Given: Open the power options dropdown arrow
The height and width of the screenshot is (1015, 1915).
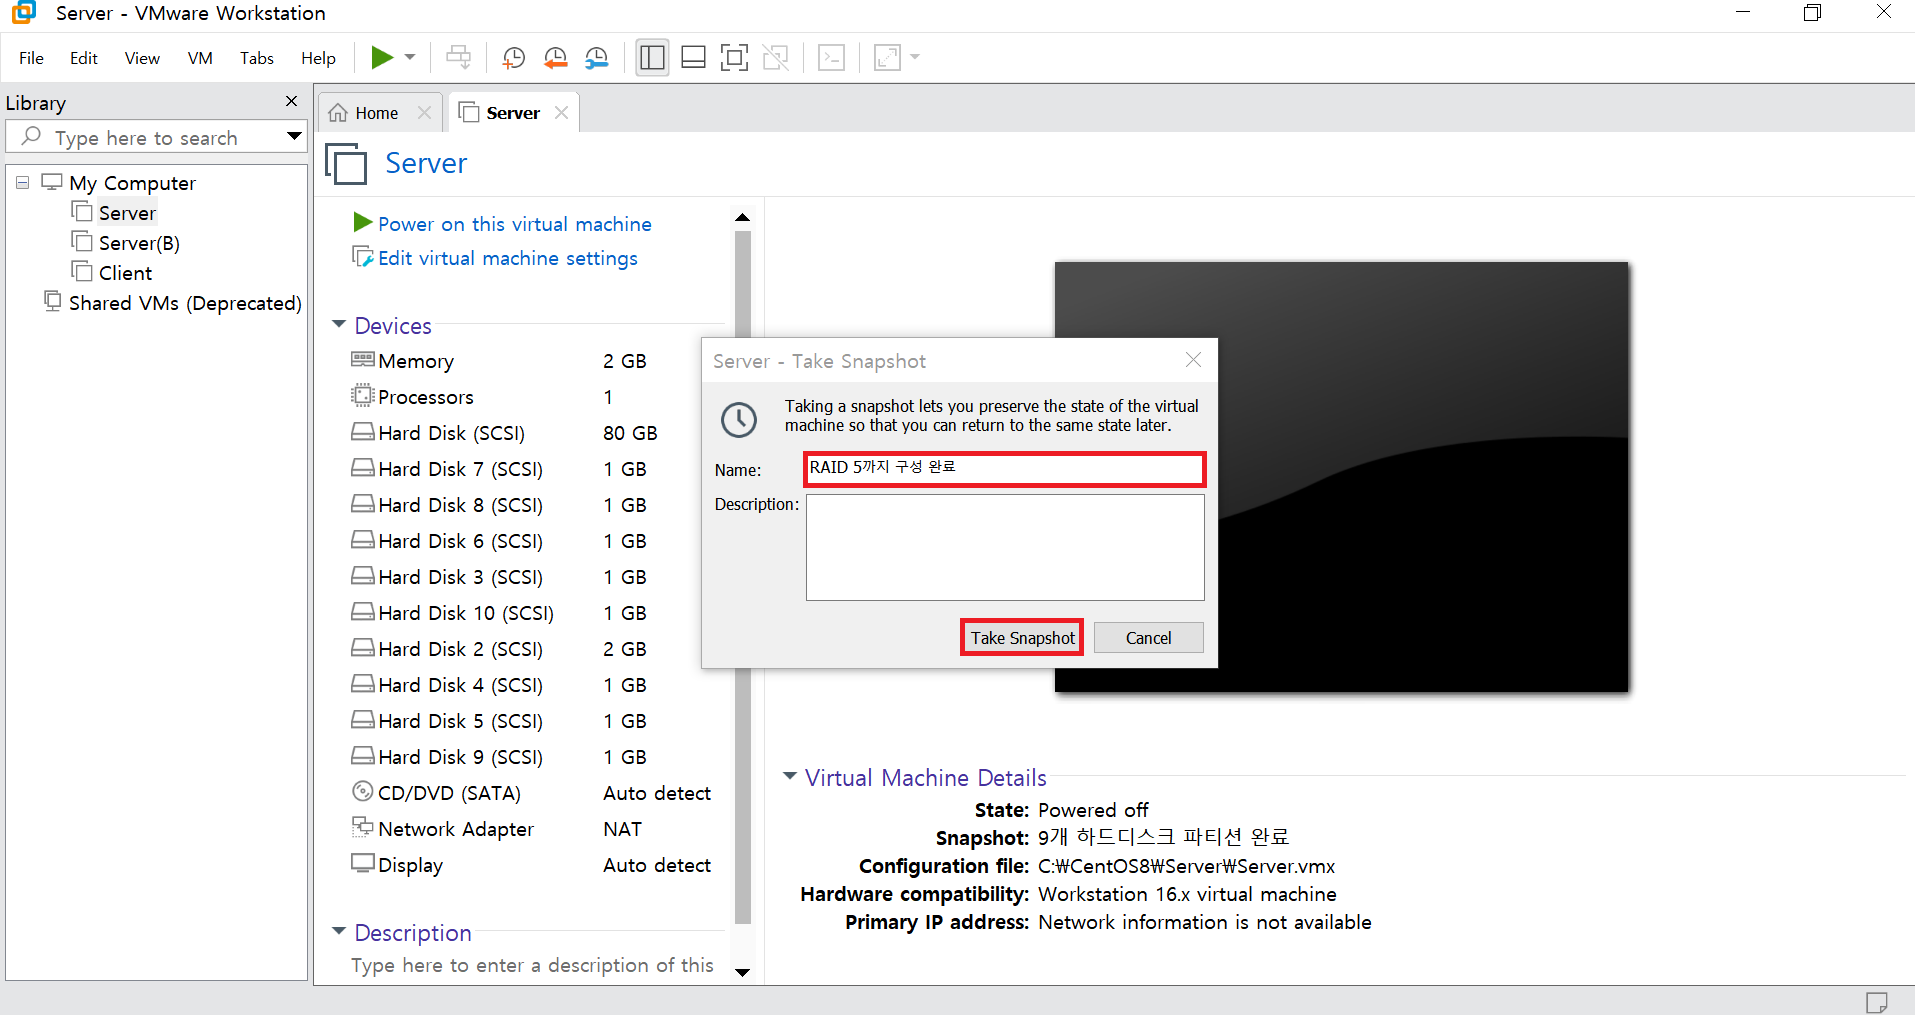Looking at the screenshot, I should pos(410,57).
